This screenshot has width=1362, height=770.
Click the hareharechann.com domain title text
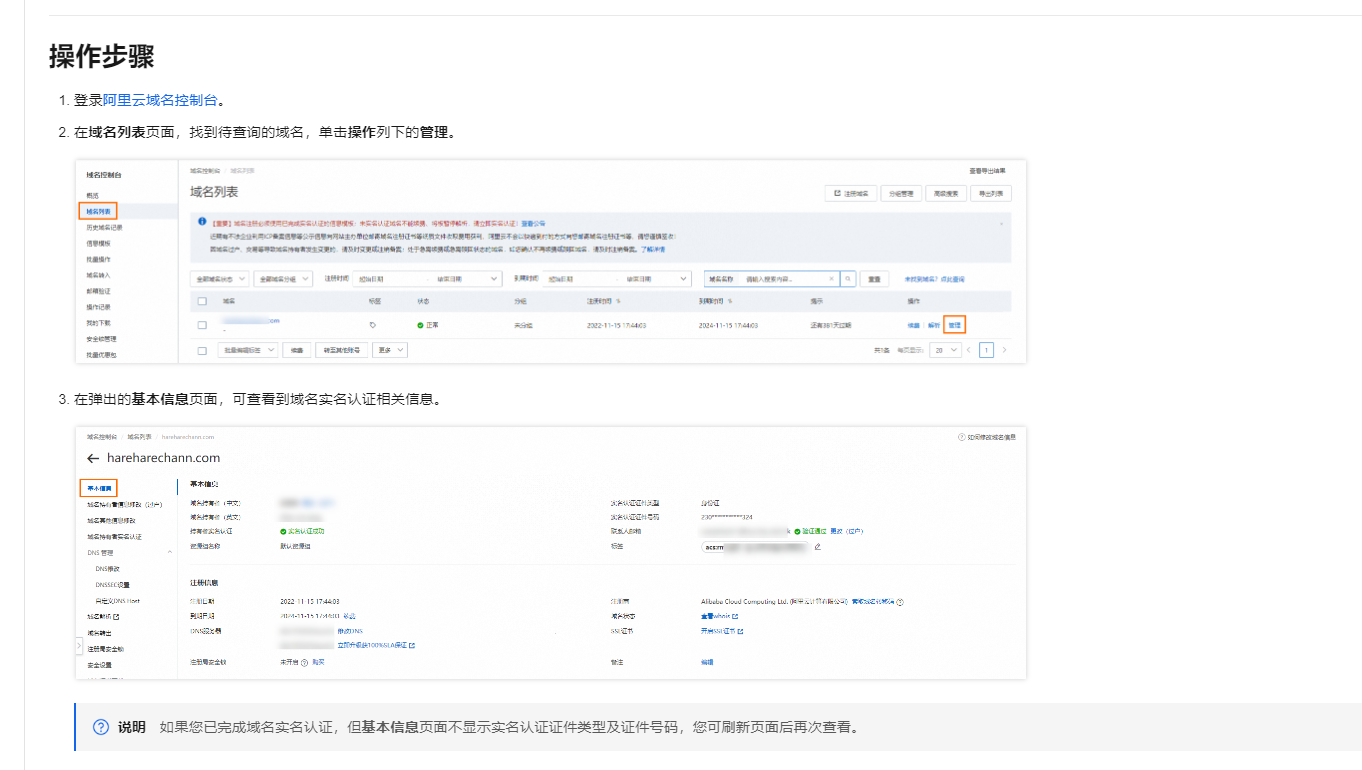(163, 458)
